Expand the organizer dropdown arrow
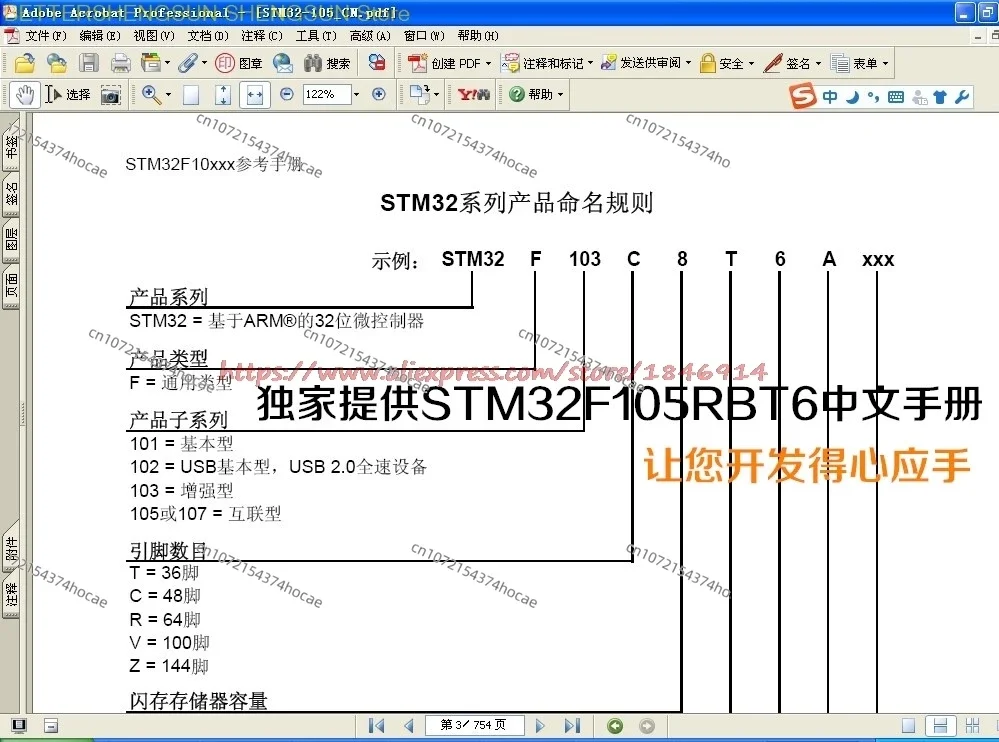999x742 pixels. [x=168, y=63]
